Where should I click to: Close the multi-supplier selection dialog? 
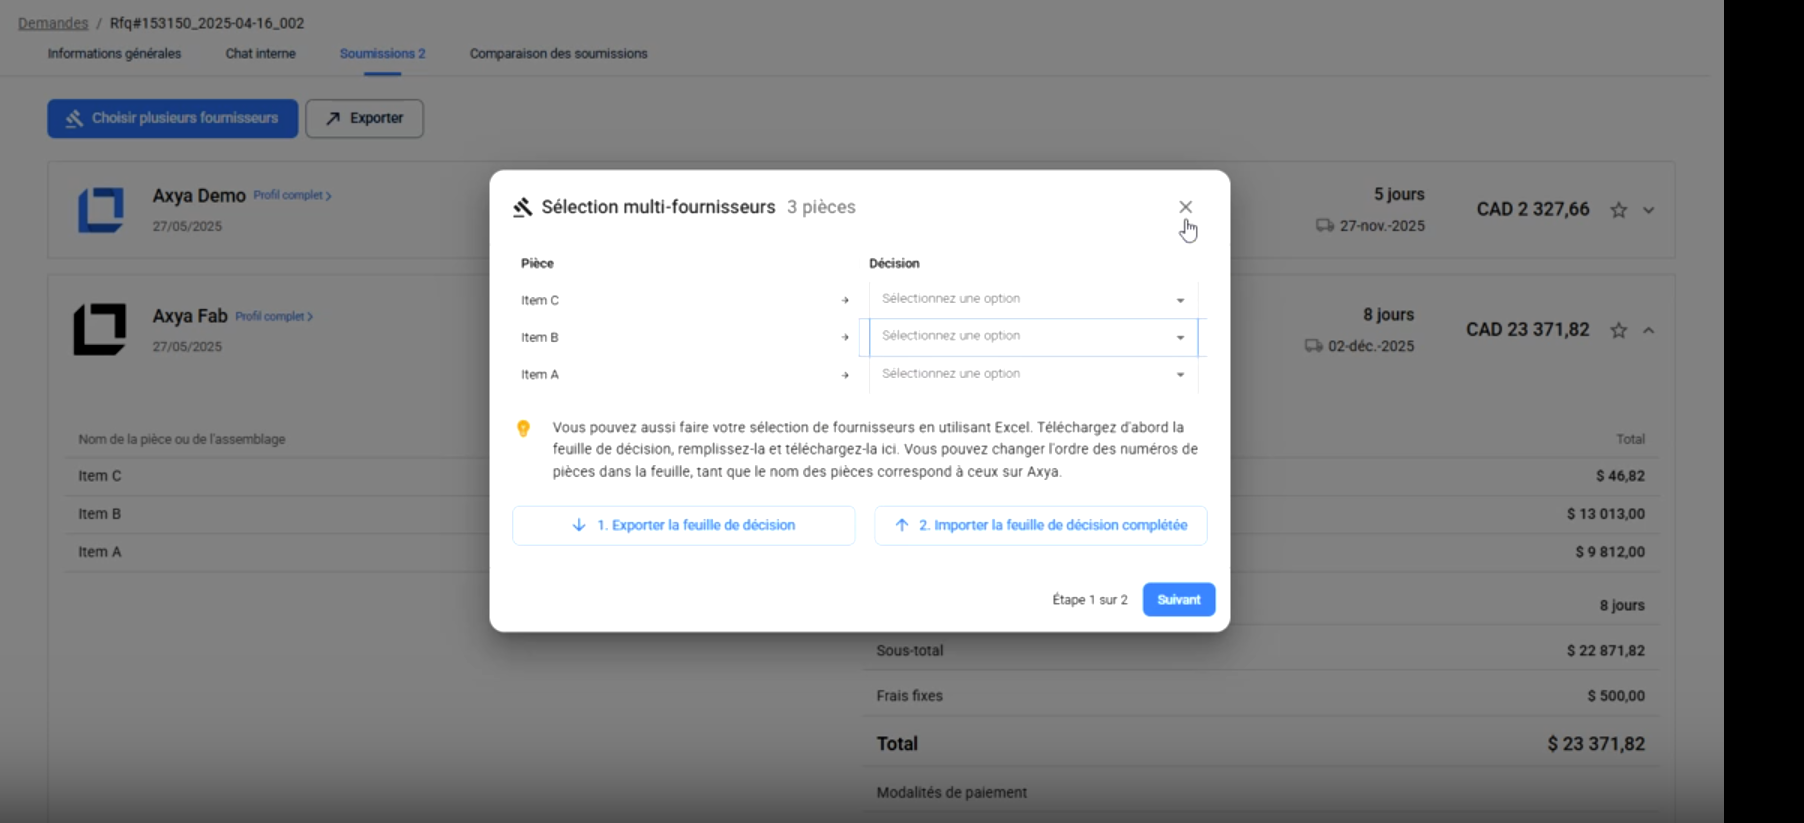(x=1185, y=207)
